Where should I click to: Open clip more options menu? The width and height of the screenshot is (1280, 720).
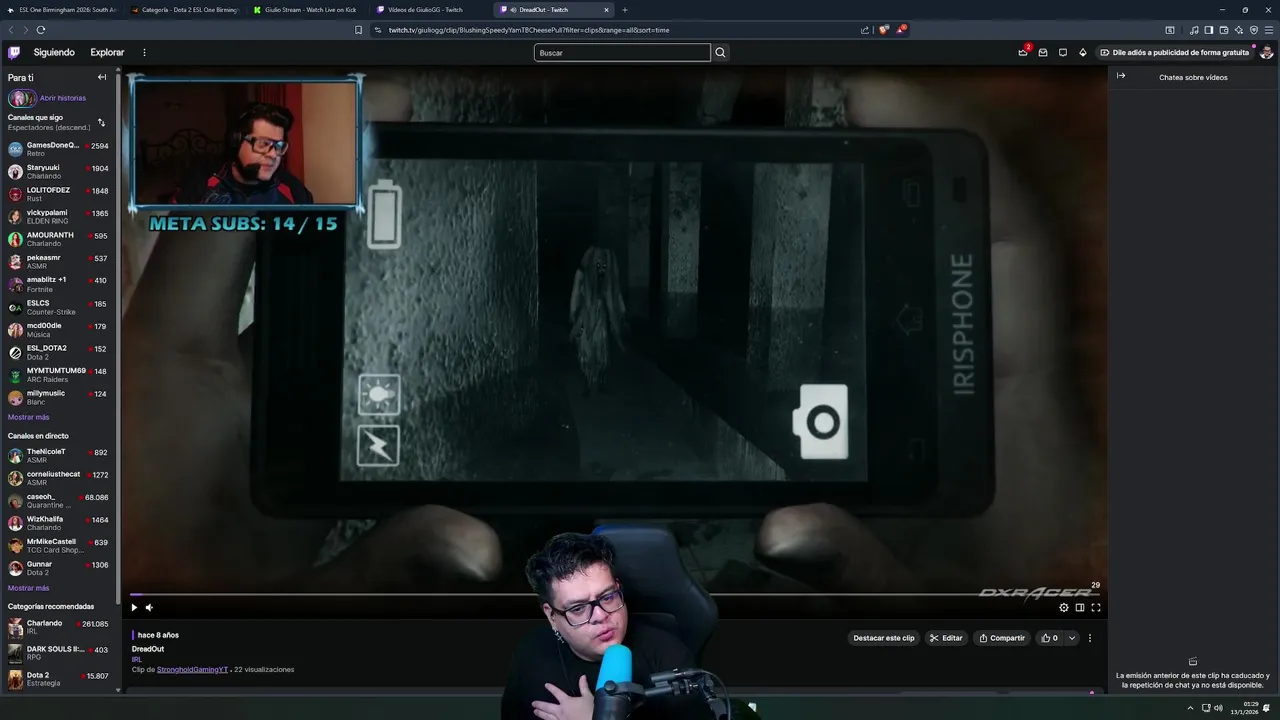[x=1090, y=638]
